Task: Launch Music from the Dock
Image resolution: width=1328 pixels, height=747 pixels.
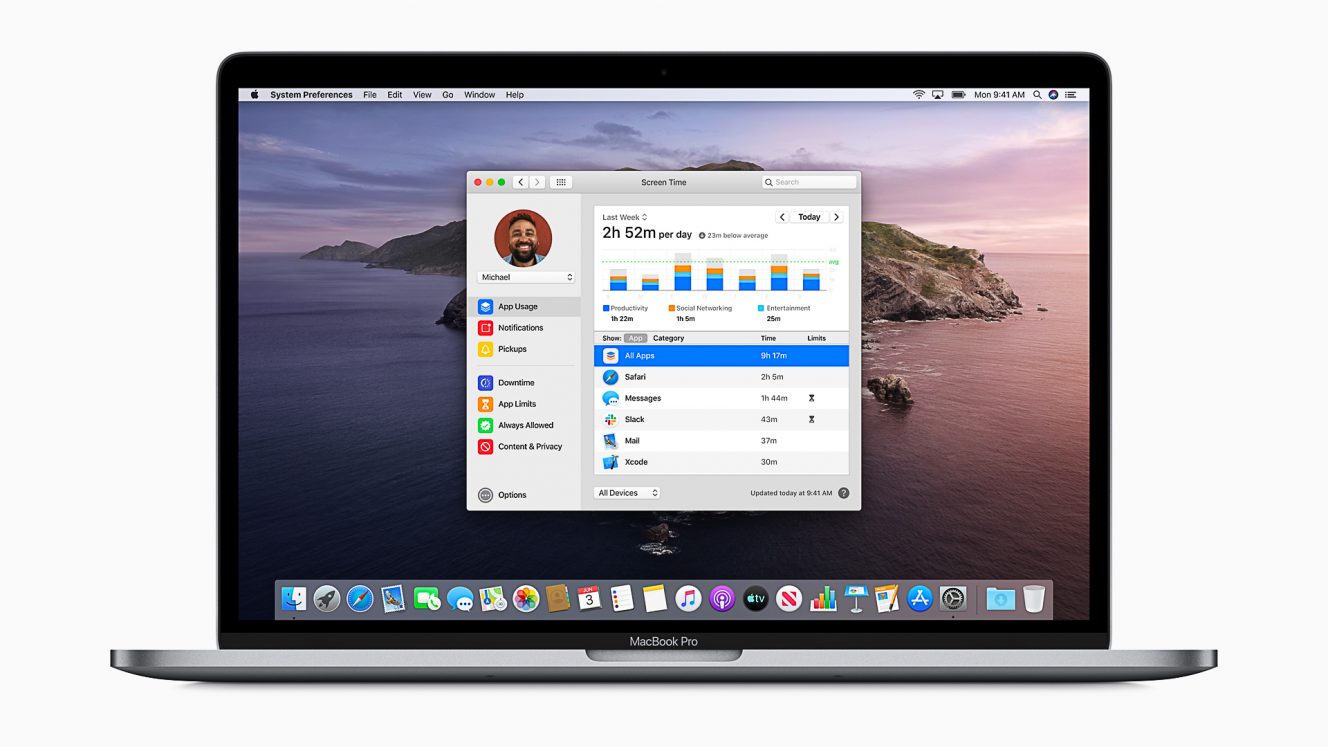Action: [x=688, y=599]
